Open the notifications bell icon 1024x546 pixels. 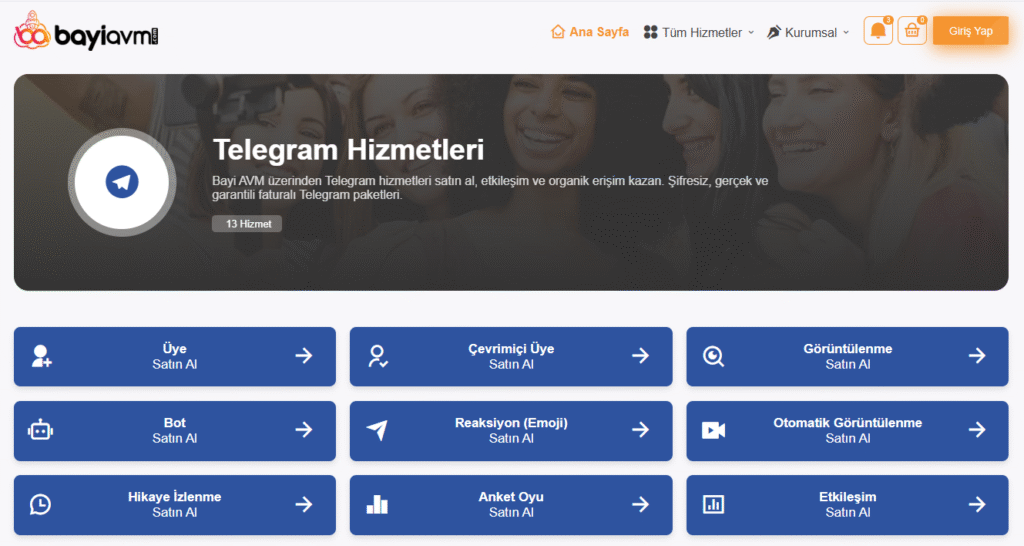pos(878,31)
